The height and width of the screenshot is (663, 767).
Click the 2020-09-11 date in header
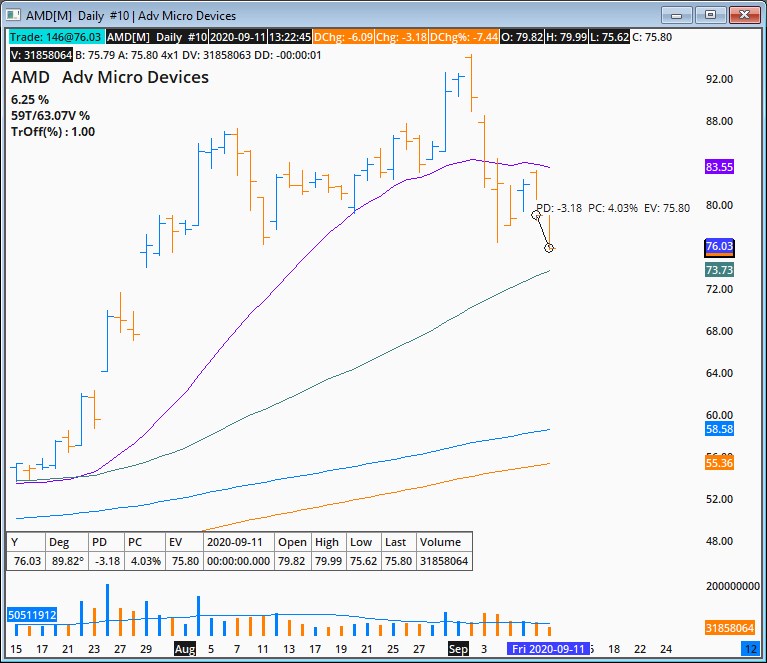237,37
